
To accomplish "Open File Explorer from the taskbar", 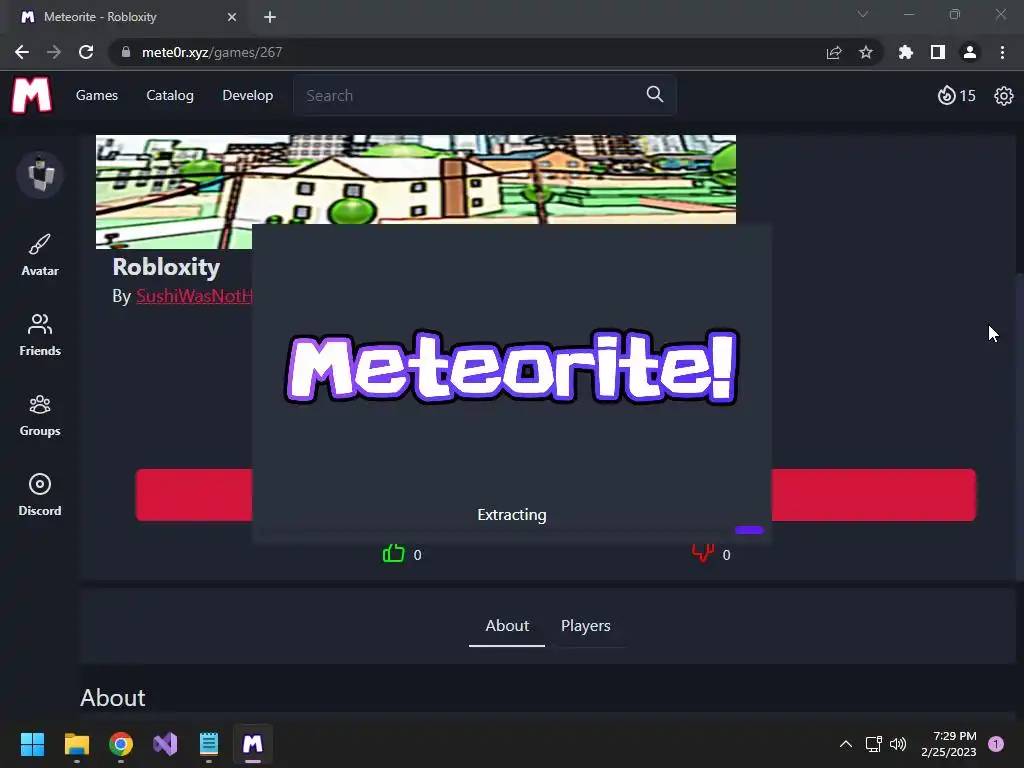I will pos(76,744).
